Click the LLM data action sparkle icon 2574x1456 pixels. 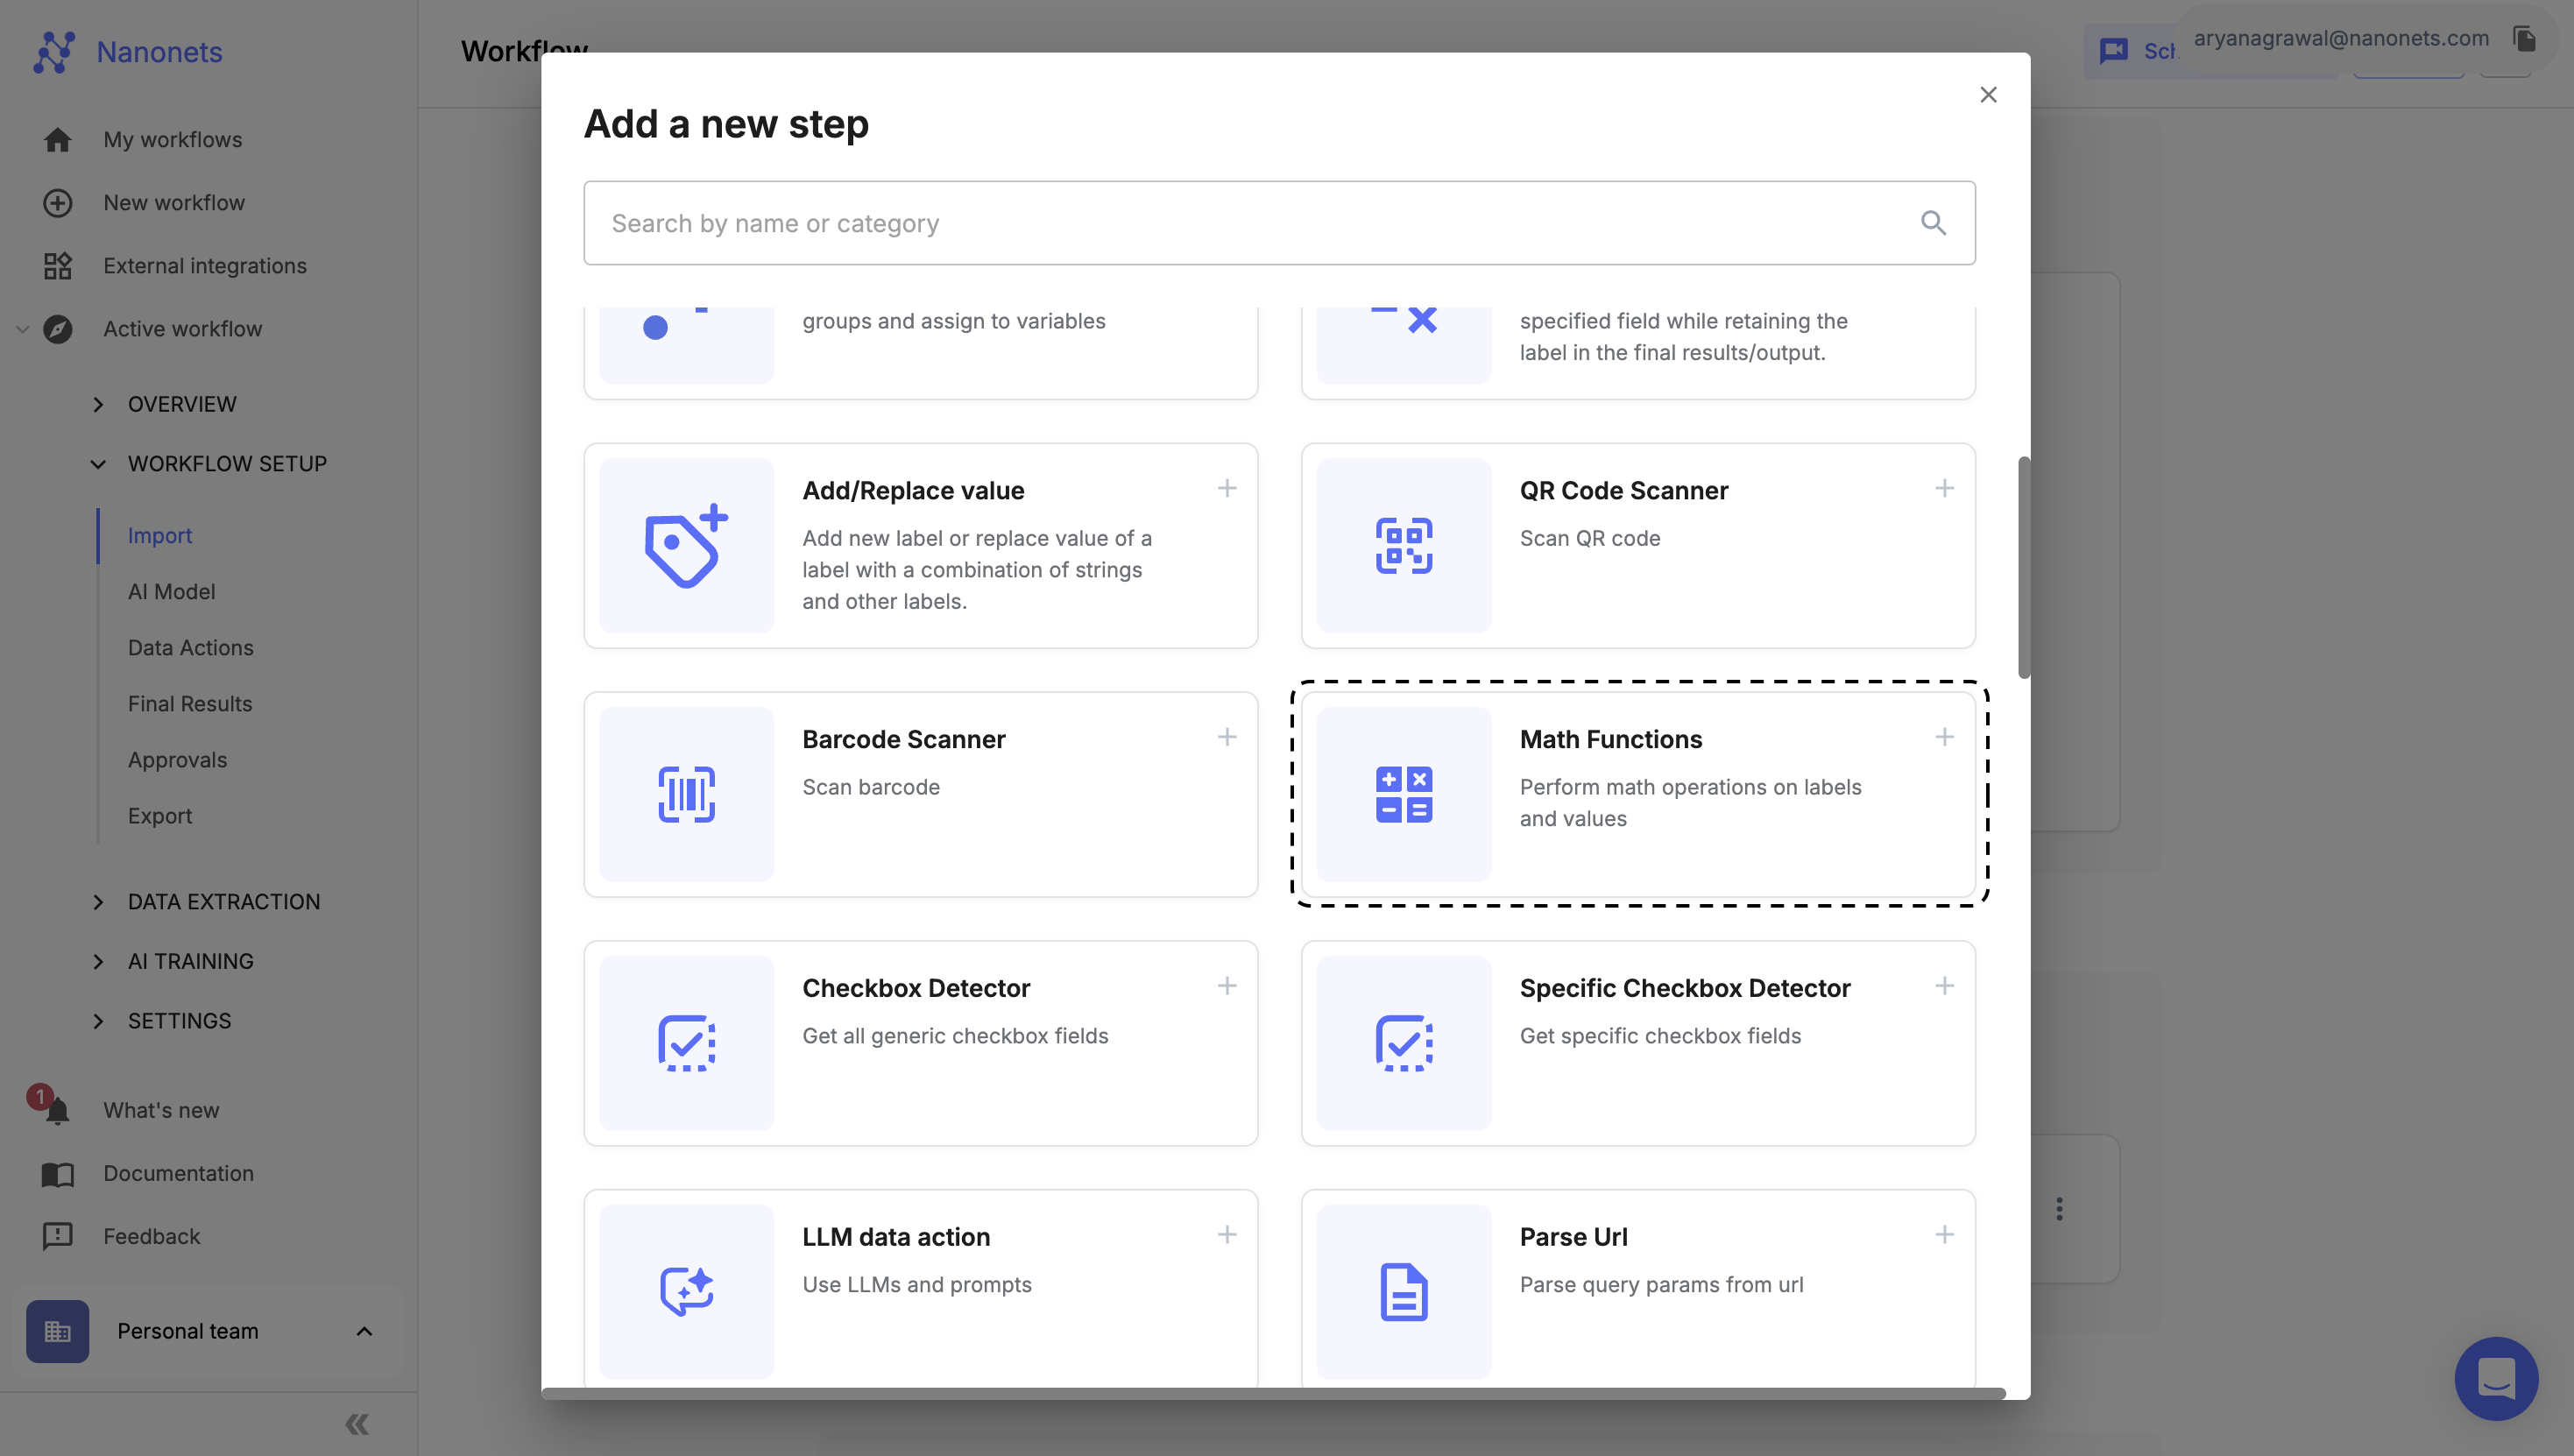pyautogui.click(x=686, y=1292)
